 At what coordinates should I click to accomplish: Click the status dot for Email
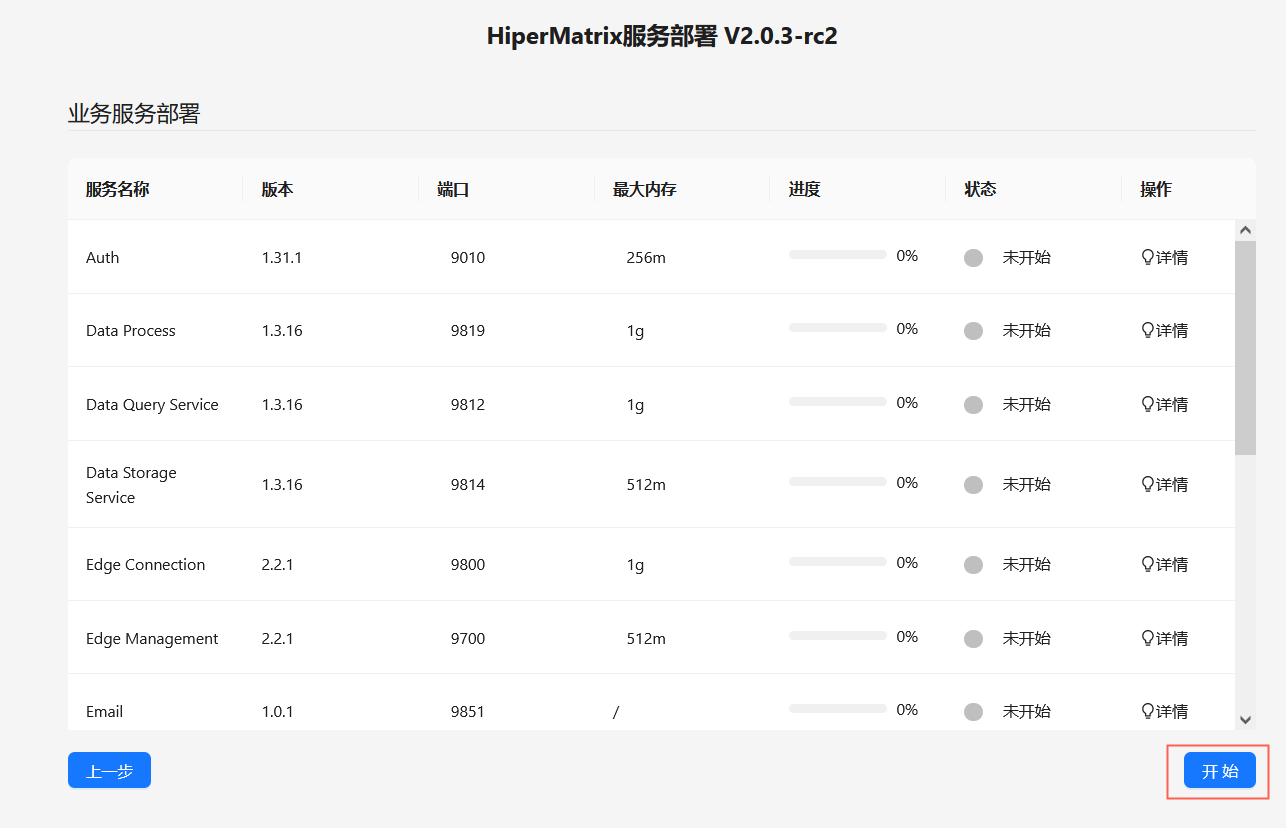click(973, 712)
